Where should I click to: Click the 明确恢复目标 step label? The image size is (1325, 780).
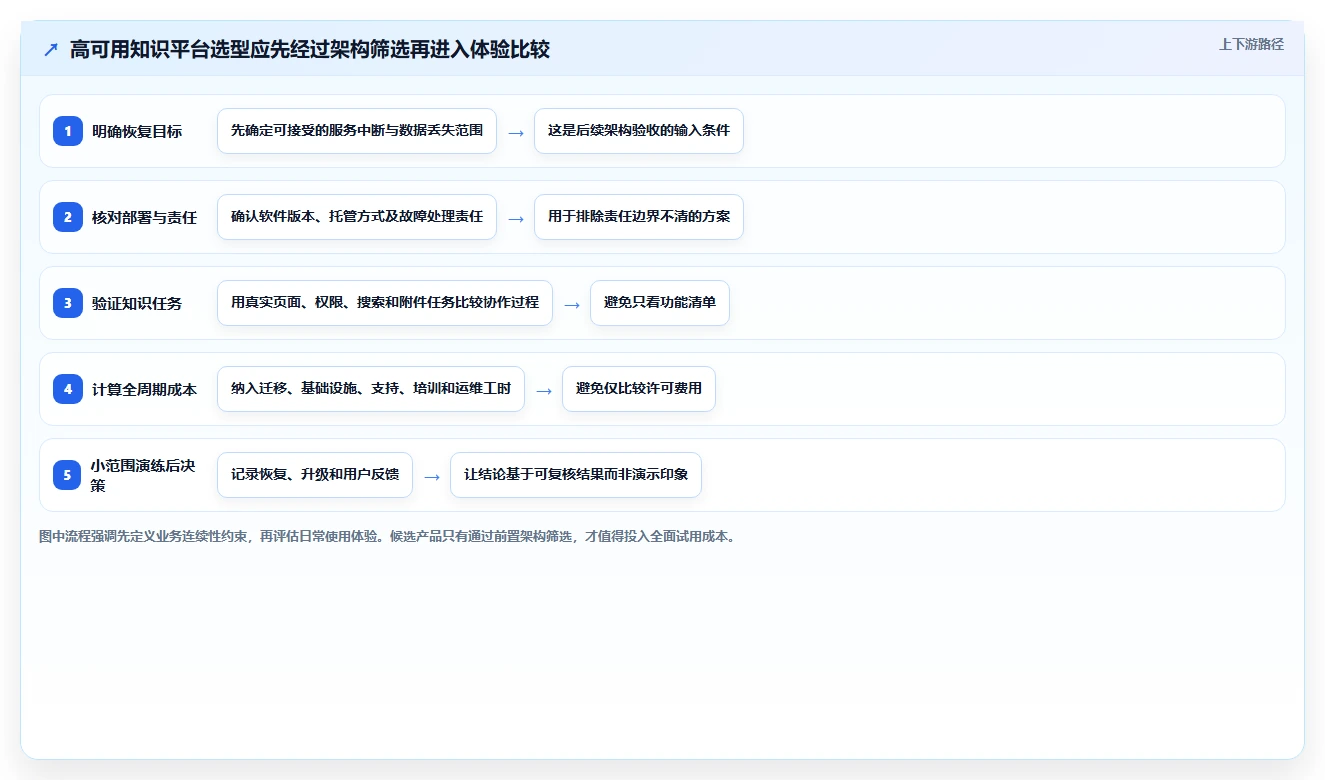(137, 131)
